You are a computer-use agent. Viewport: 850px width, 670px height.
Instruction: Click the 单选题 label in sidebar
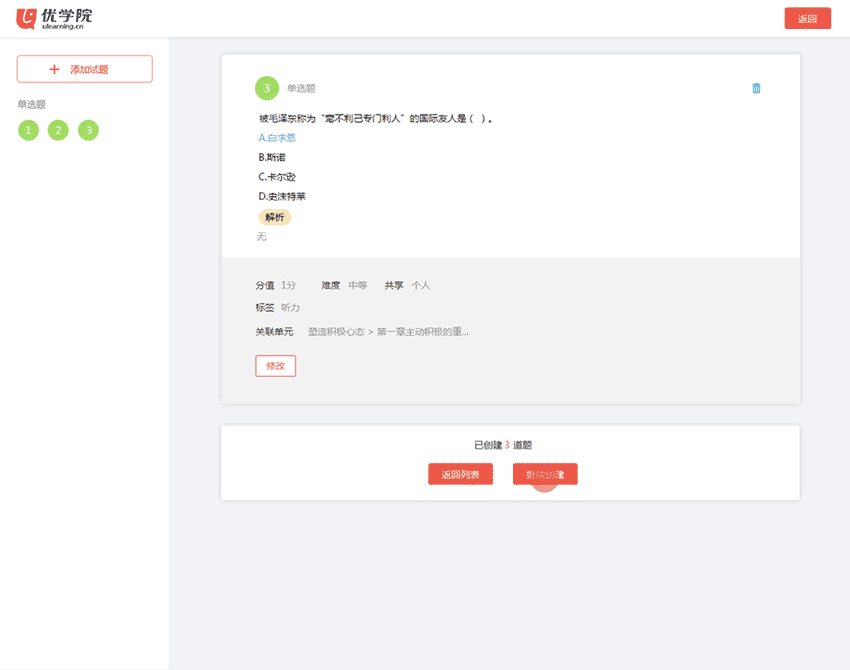click(31, 104)
